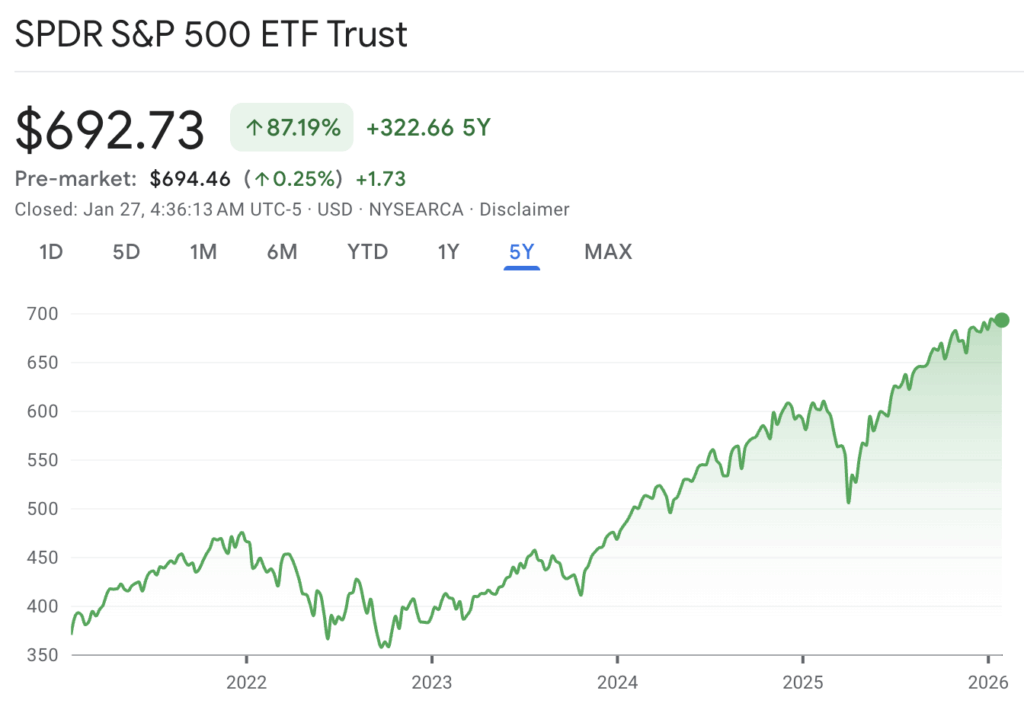This screenshot has width=1024, height=713.
Task: Click the green up-arrow in the 87.19% badge
Action: 254,128
